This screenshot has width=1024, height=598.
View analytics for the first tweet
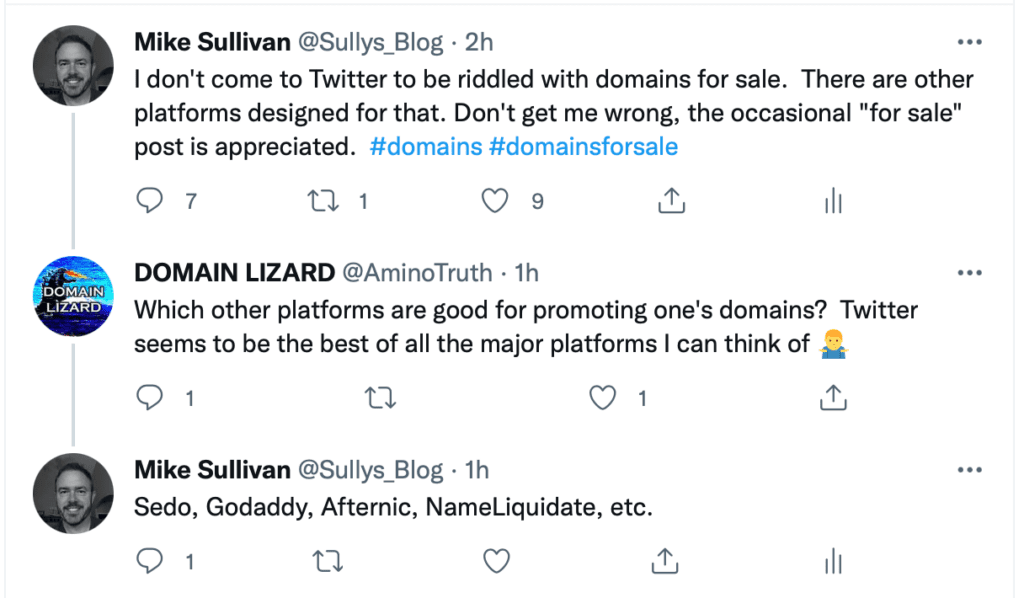[833, 201]
